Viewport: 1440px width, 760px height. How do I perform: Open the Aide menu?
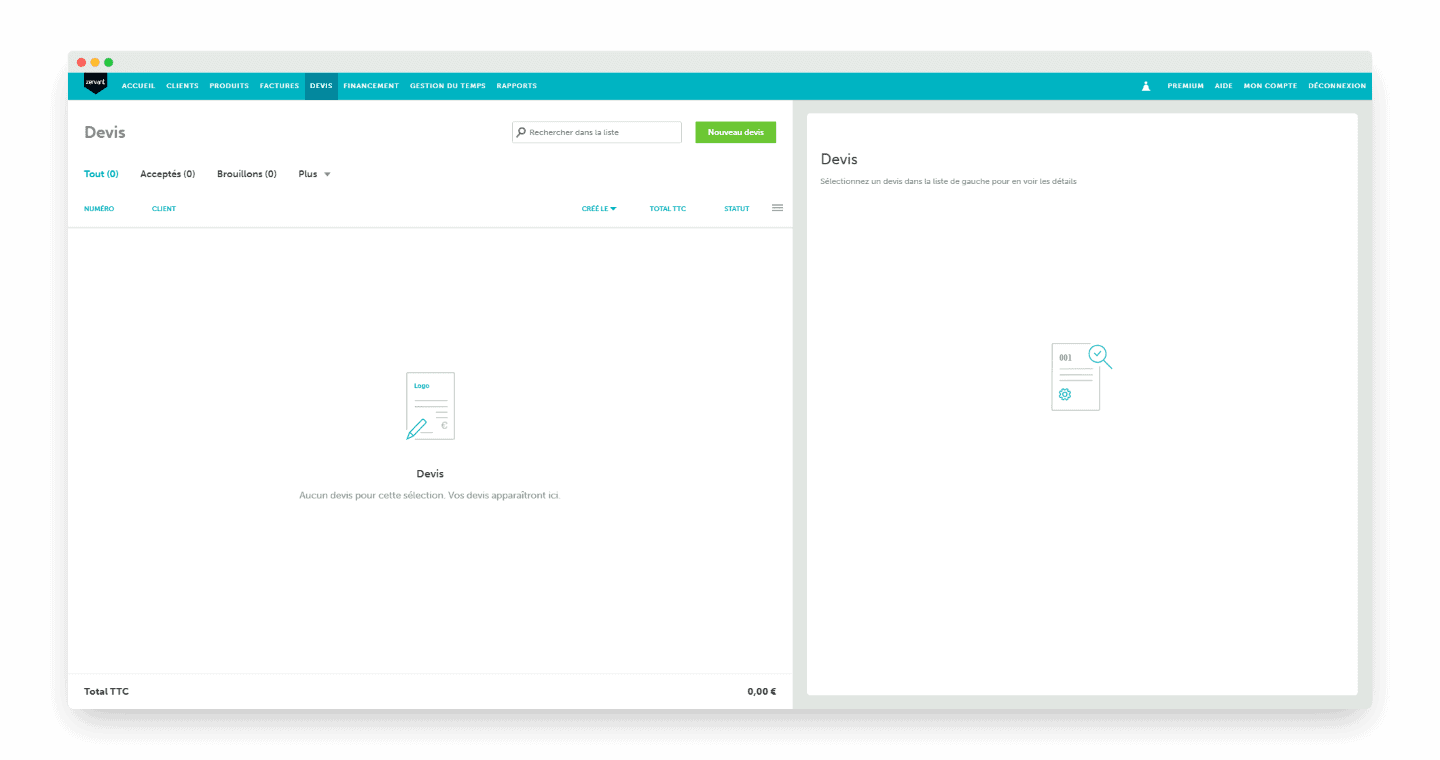(1224, 86)
